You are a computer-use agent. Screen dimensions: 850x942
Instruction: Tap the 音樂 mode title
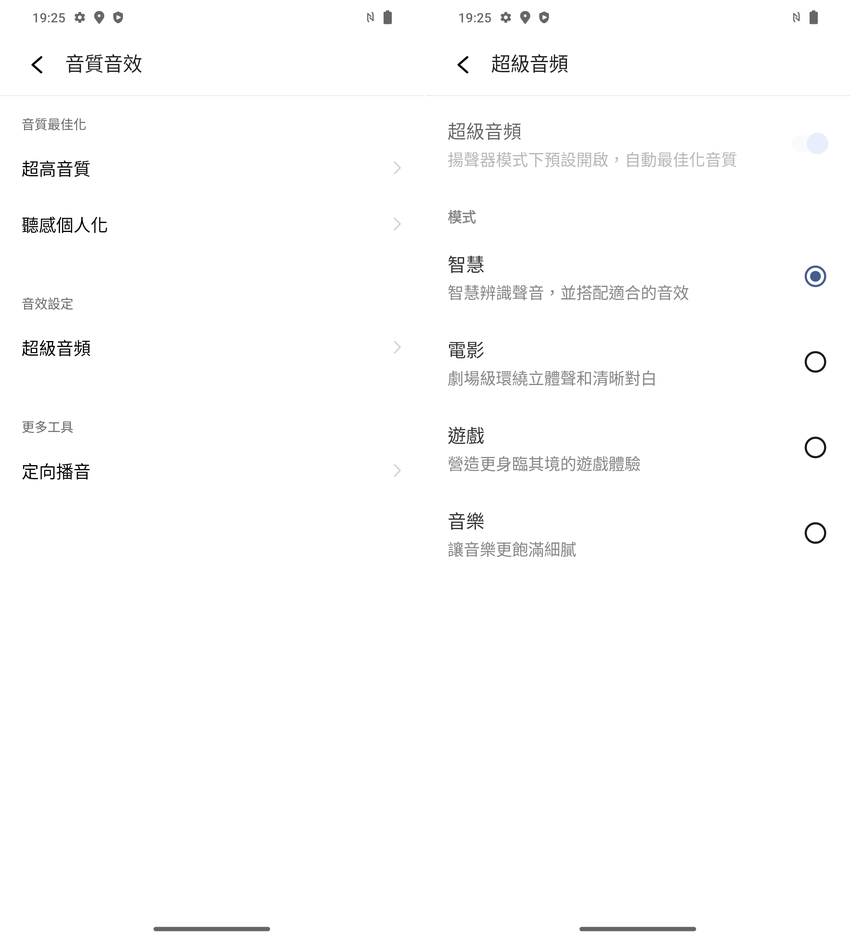tap(466, 521)
